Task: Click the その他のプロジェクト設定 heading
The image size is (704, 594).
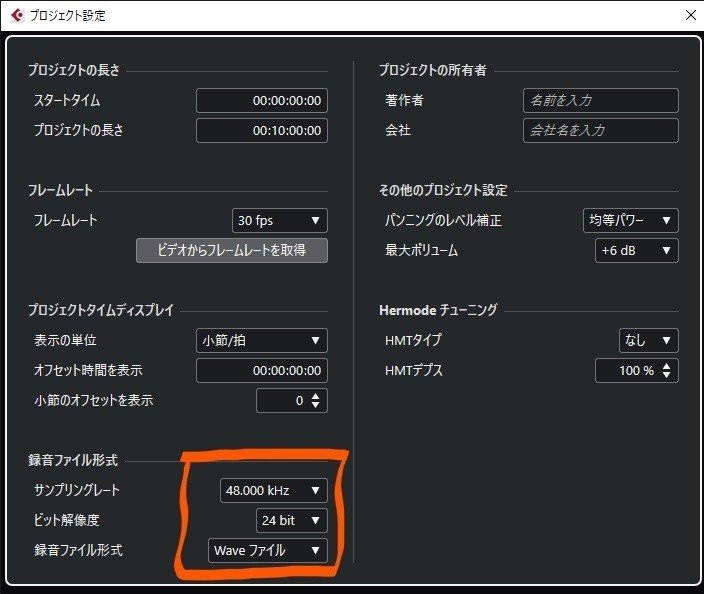Action: coord(443,190)
